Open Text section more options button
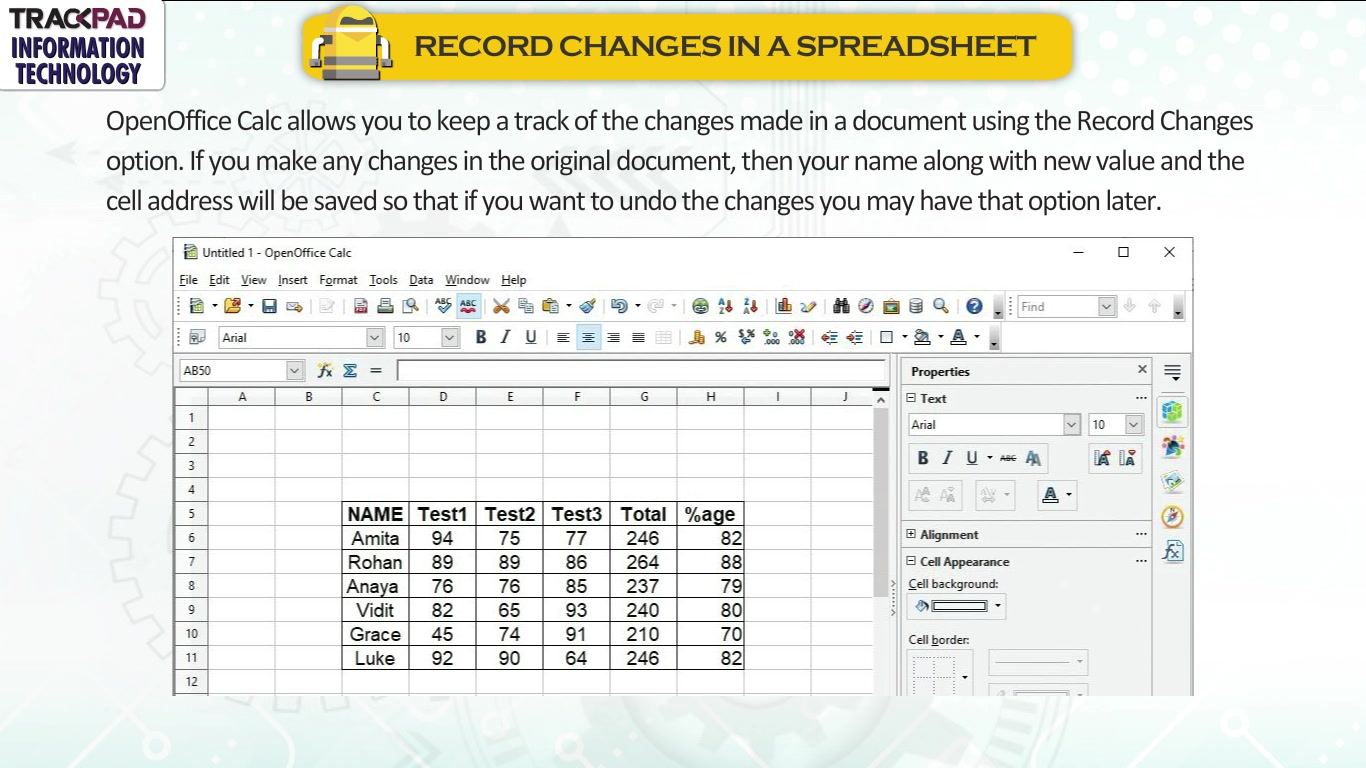Viewport: 1366px width, 768px height. point(1141,398)
